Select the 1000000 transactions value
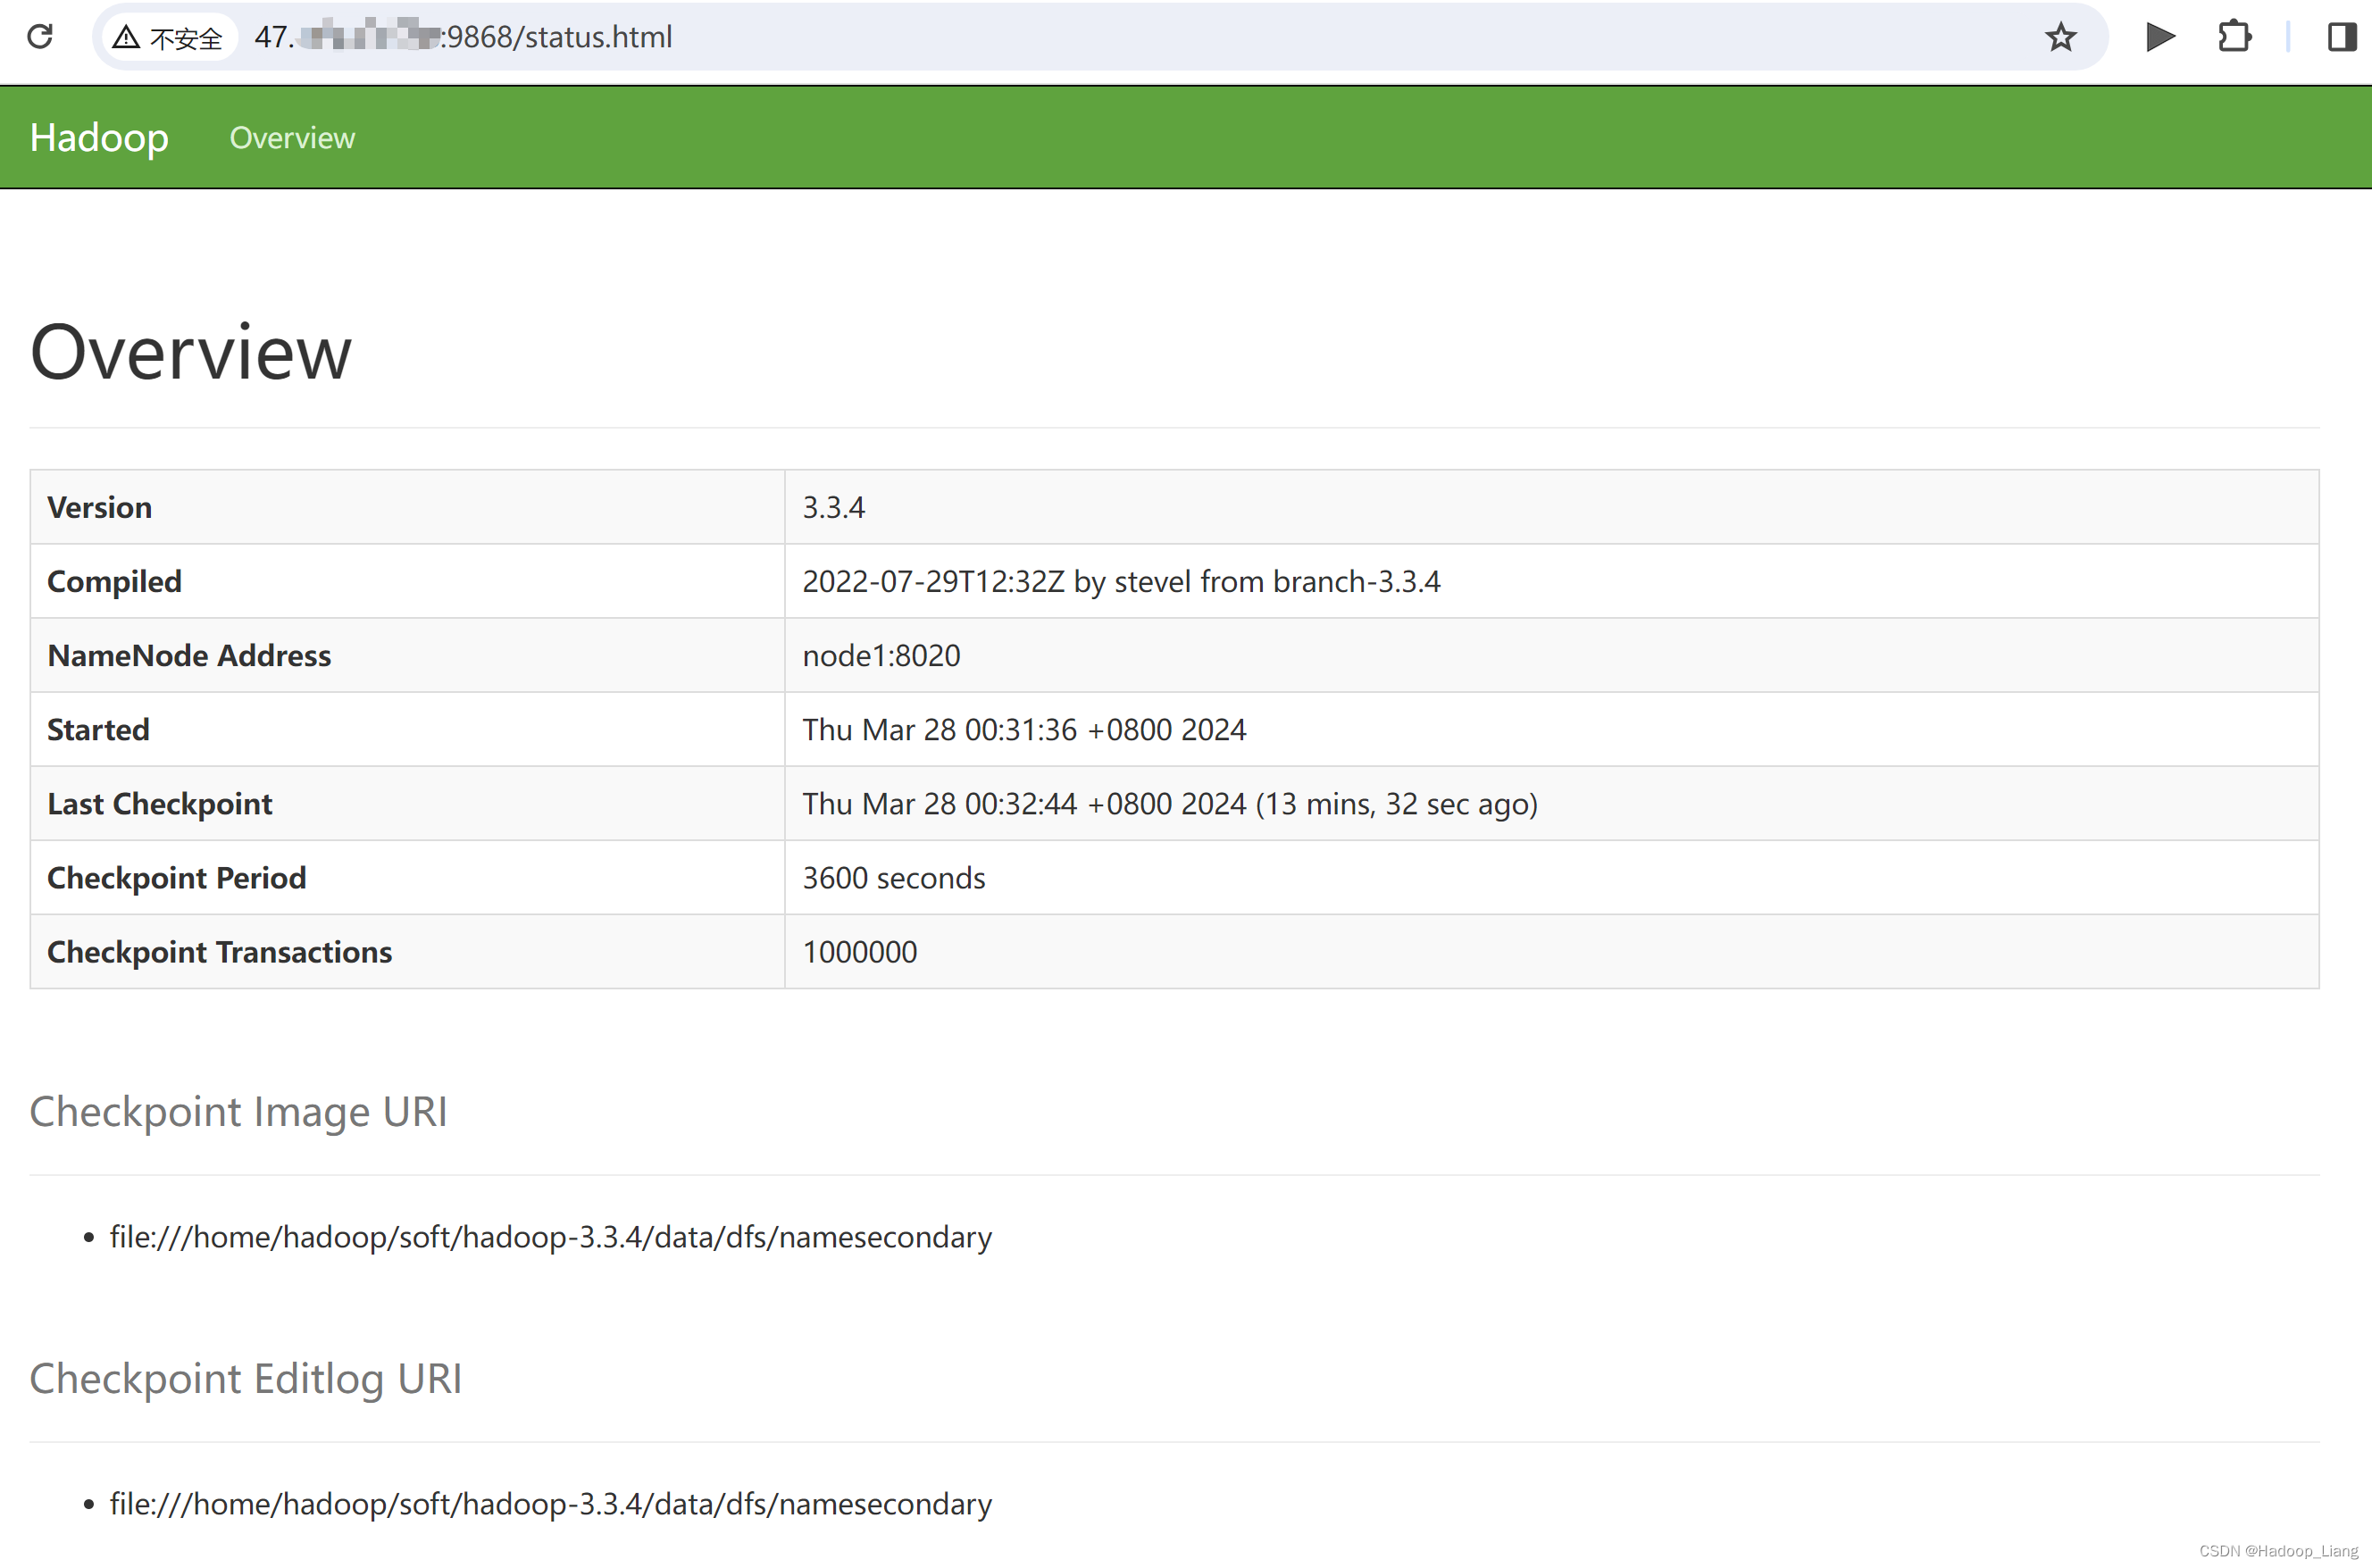2372x1568 pixels. pos(860,951)
